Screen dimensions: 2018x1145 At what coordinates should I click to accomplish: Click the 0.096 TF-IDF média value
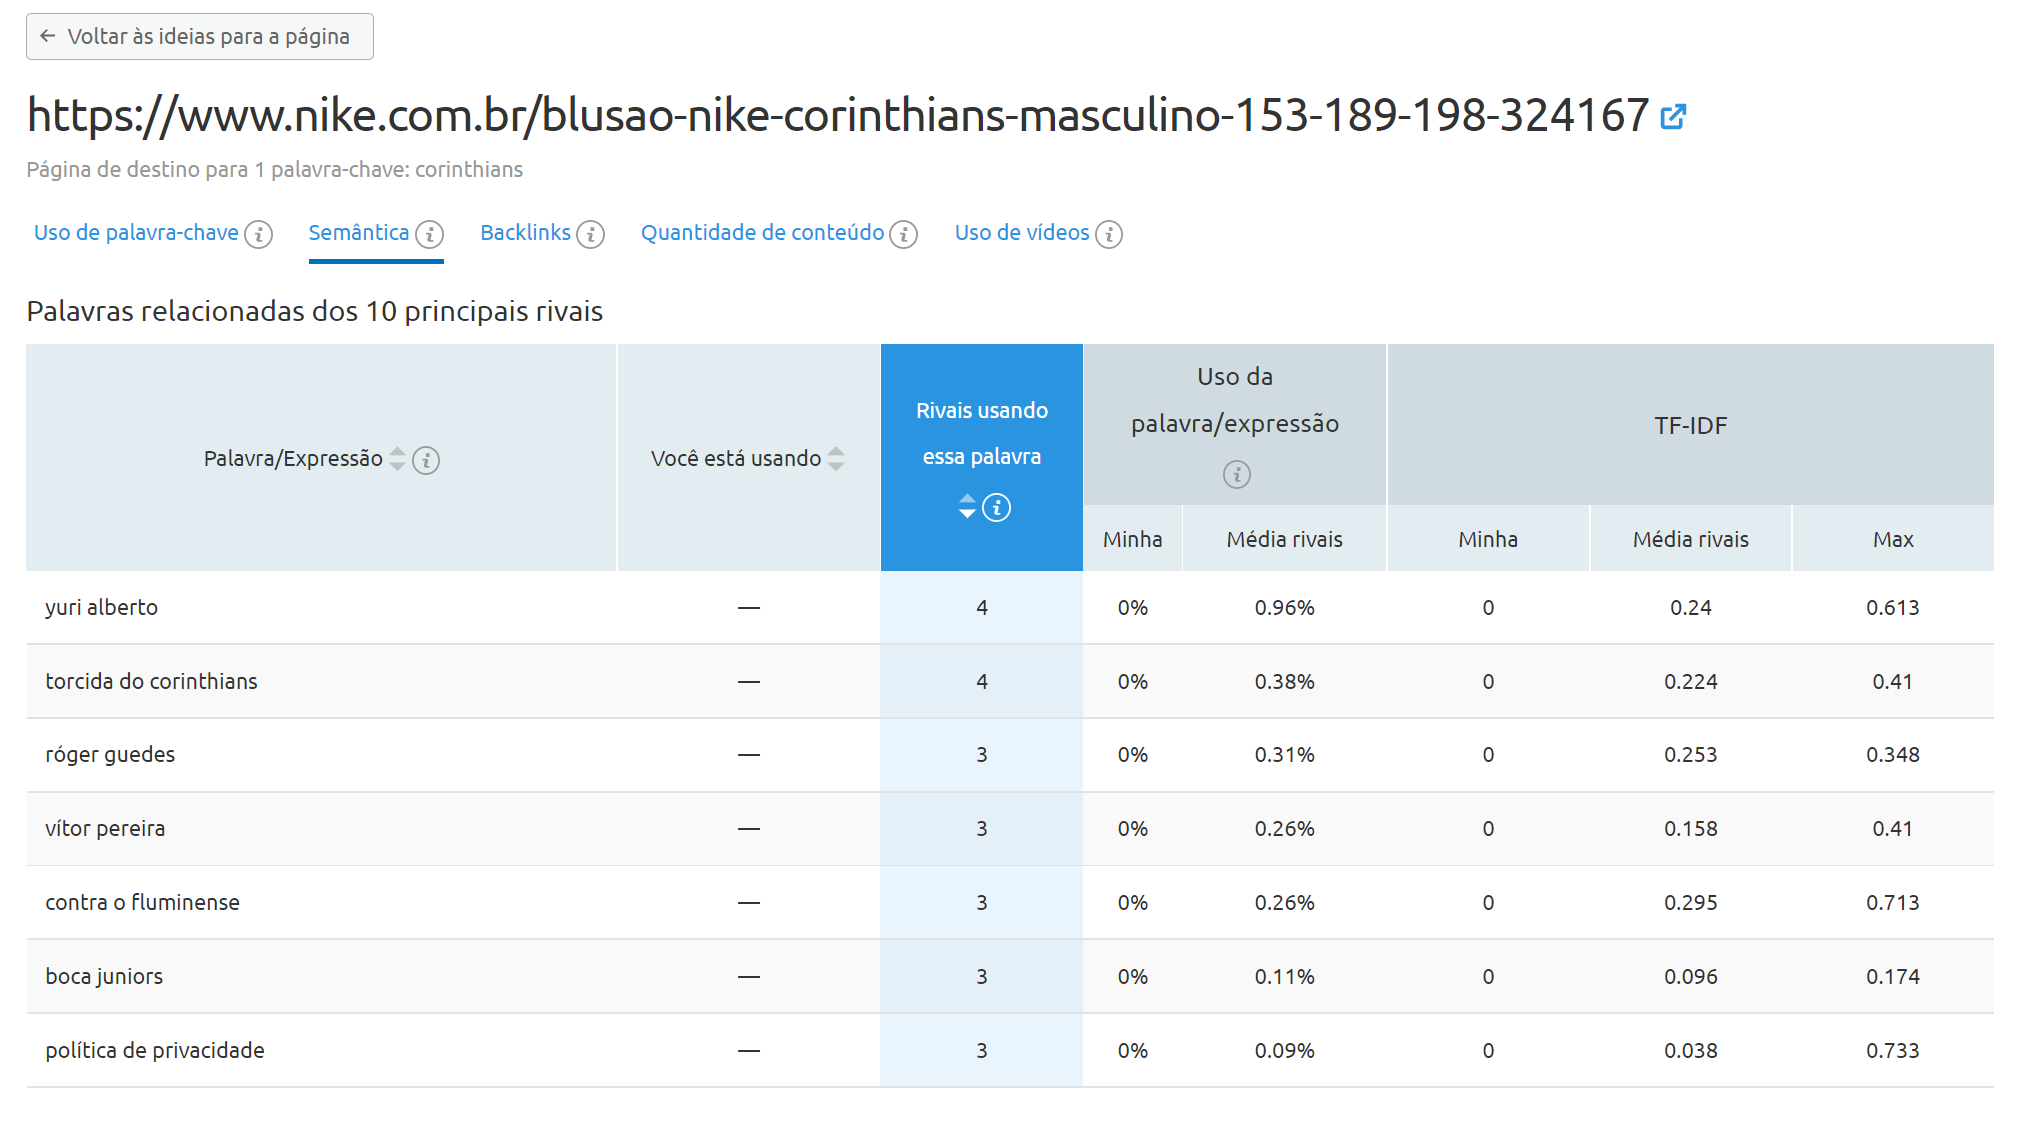click(1691, 977)
